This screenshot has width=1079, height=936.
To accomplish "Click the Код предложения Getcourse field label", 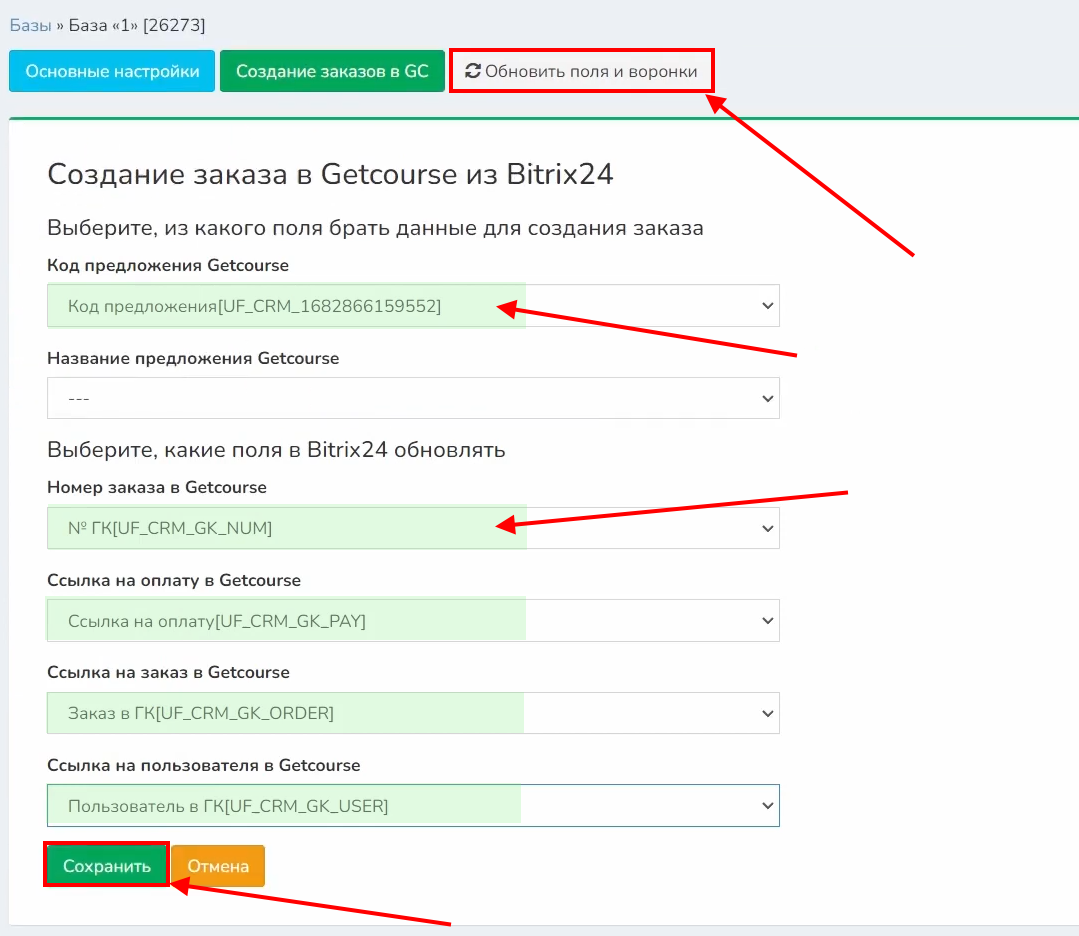I will 168,266.
